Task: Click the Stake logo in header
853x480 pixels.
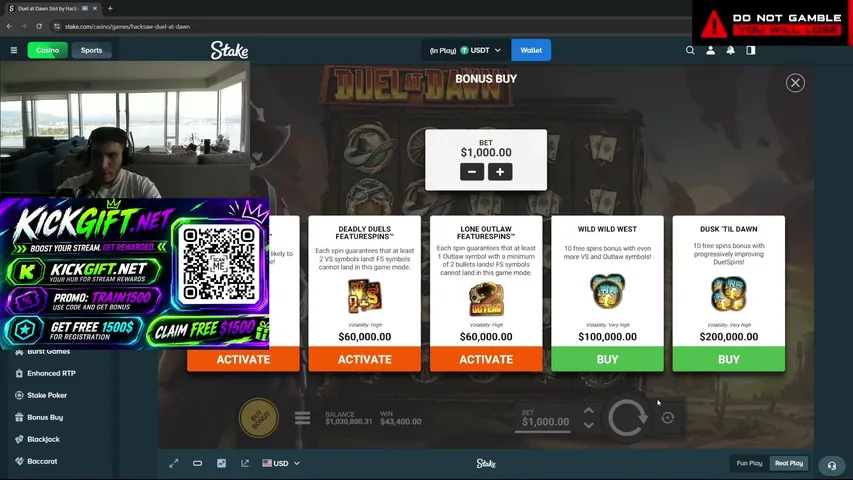Action: (x=229, y=50)
